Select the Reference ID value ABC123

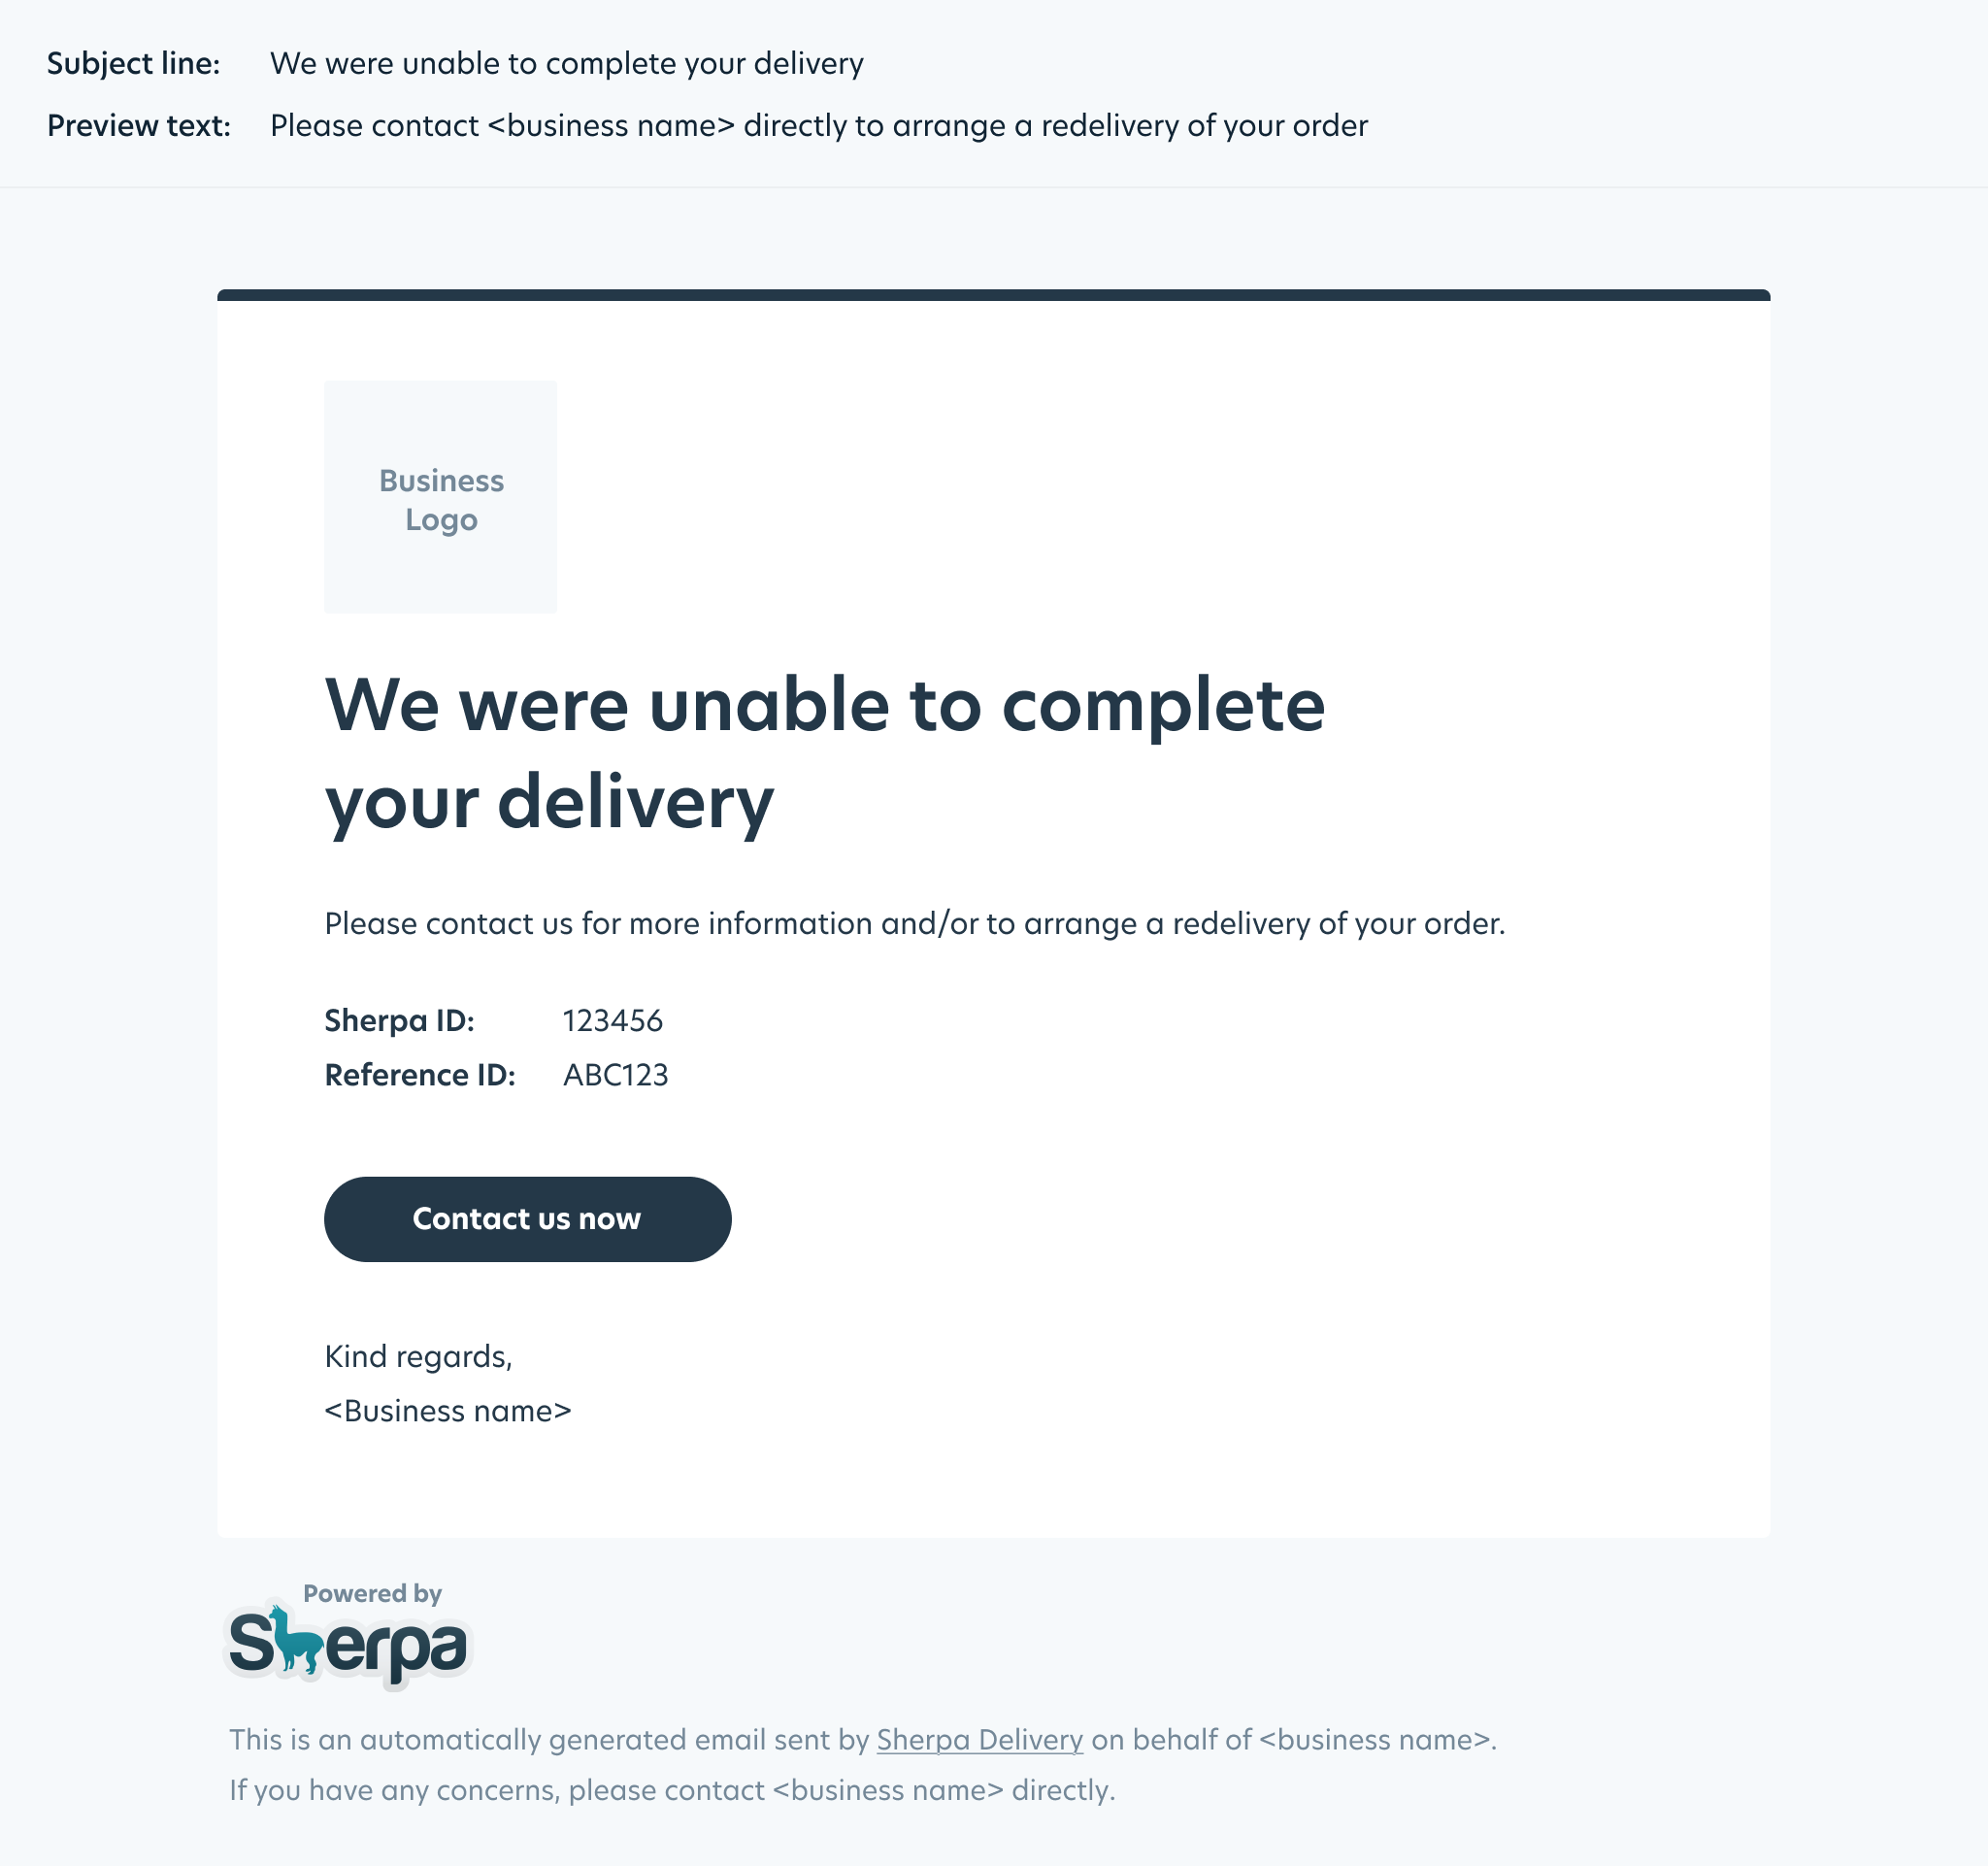coord(615,1075)
